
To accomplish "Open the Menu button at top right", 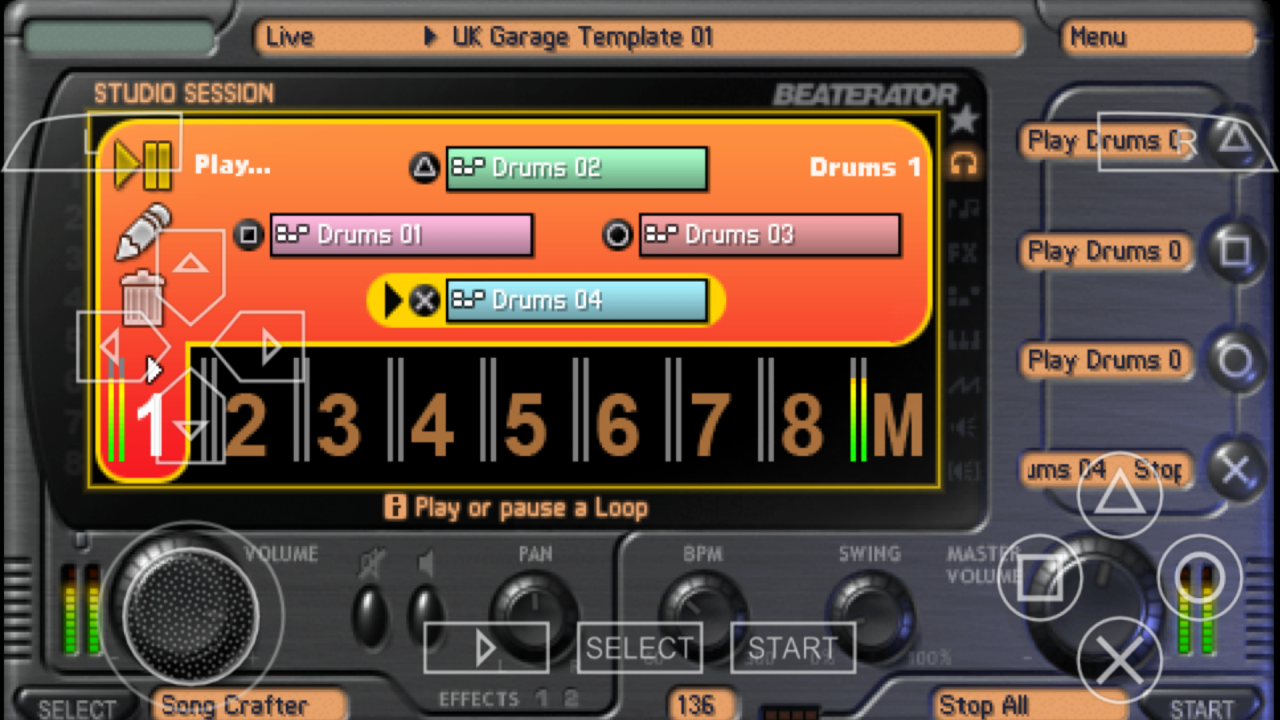I will click(x=1157, y=38).
